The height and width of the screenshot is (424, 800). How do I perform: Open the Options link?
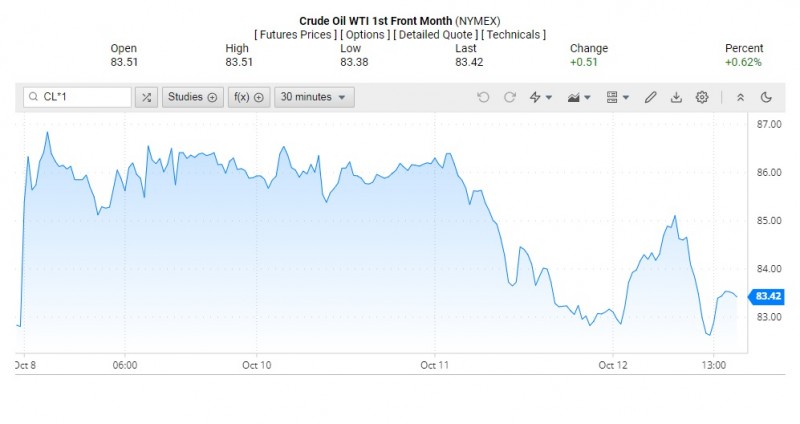tap(365, 35)
